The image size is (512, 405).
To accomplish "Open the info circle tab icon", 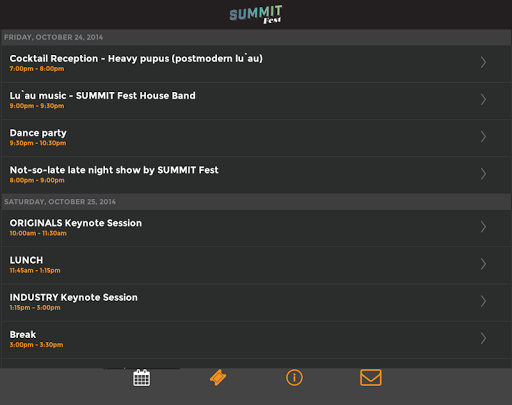I will 294,378.
